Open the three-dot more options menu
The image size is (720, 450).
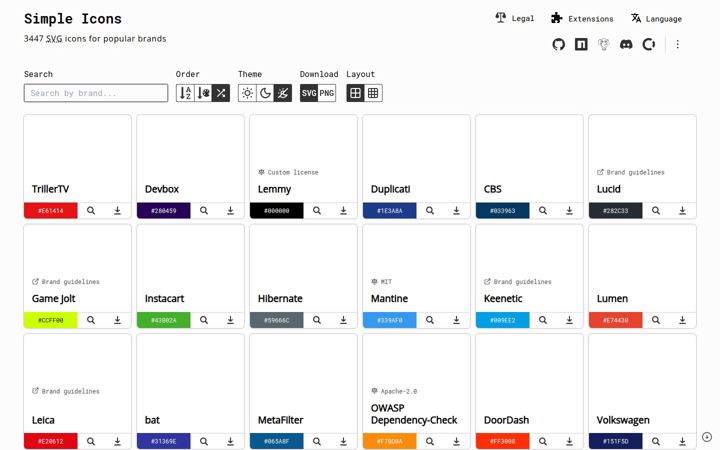[677, 45]
